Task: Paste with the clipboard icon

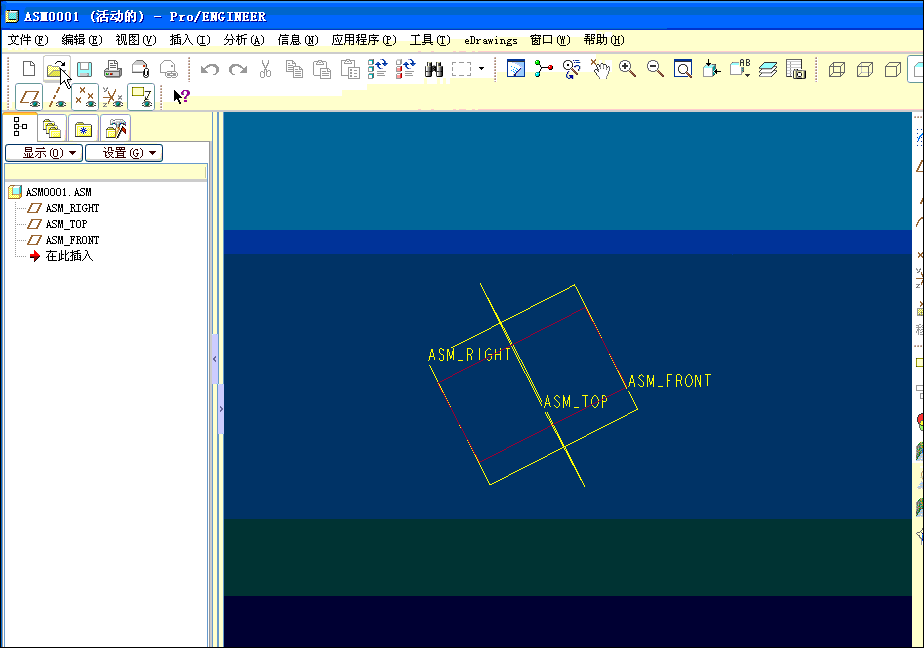Action: coord(322,70)
